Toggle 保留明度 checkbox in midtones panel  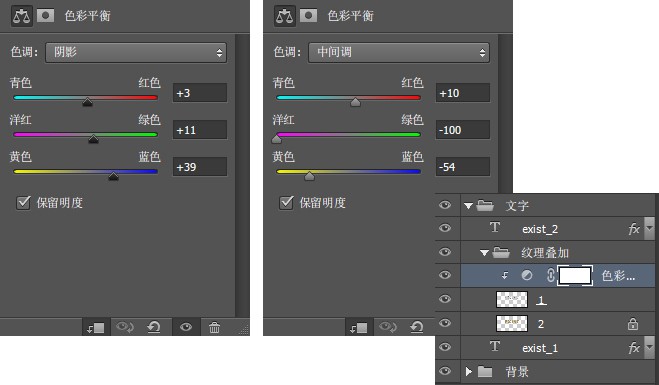(286, 203)
